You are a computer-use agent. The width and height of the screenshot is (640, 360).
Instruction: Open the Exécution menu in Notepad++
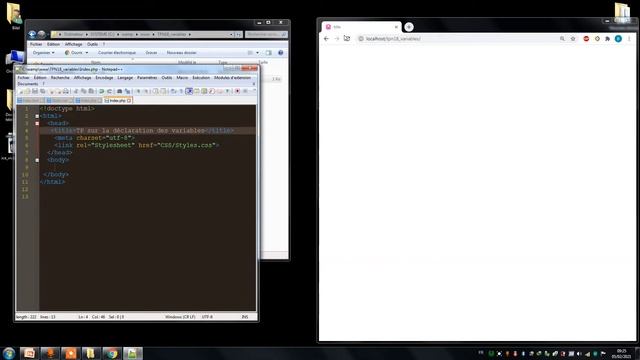pos(201,78)
